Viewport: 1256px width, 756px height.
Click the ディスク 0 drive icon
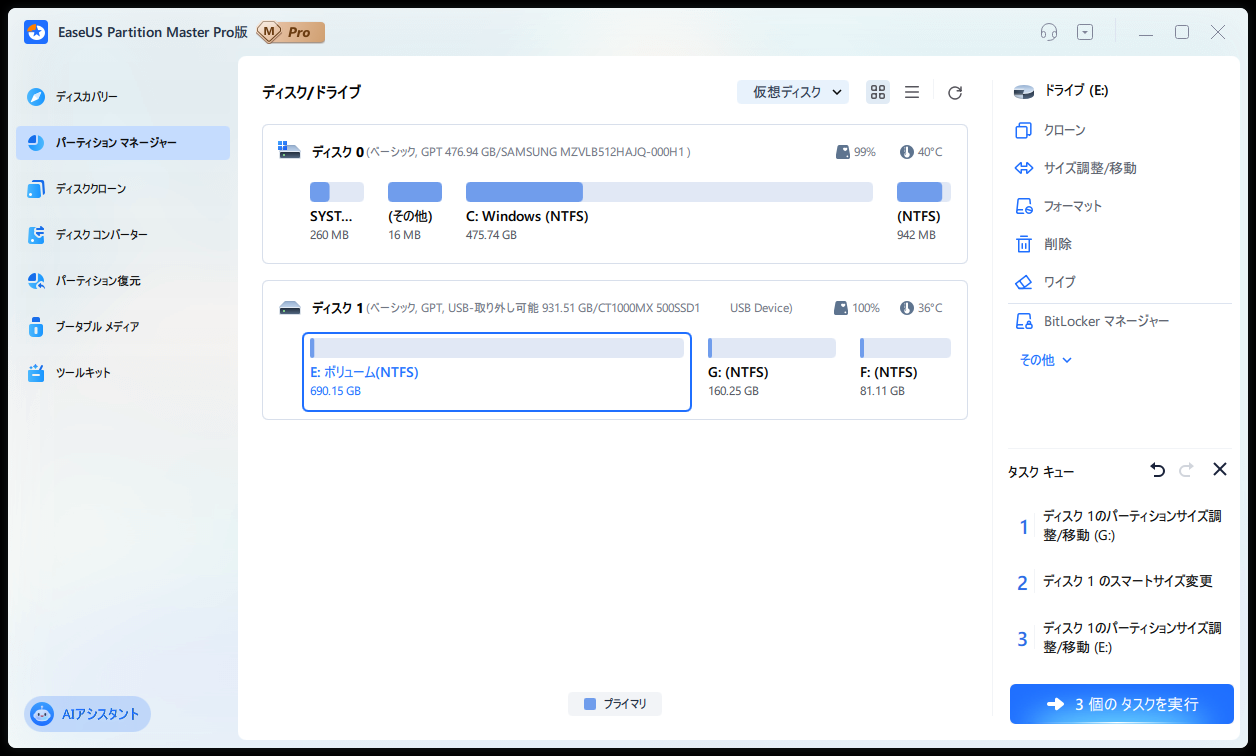289,151
